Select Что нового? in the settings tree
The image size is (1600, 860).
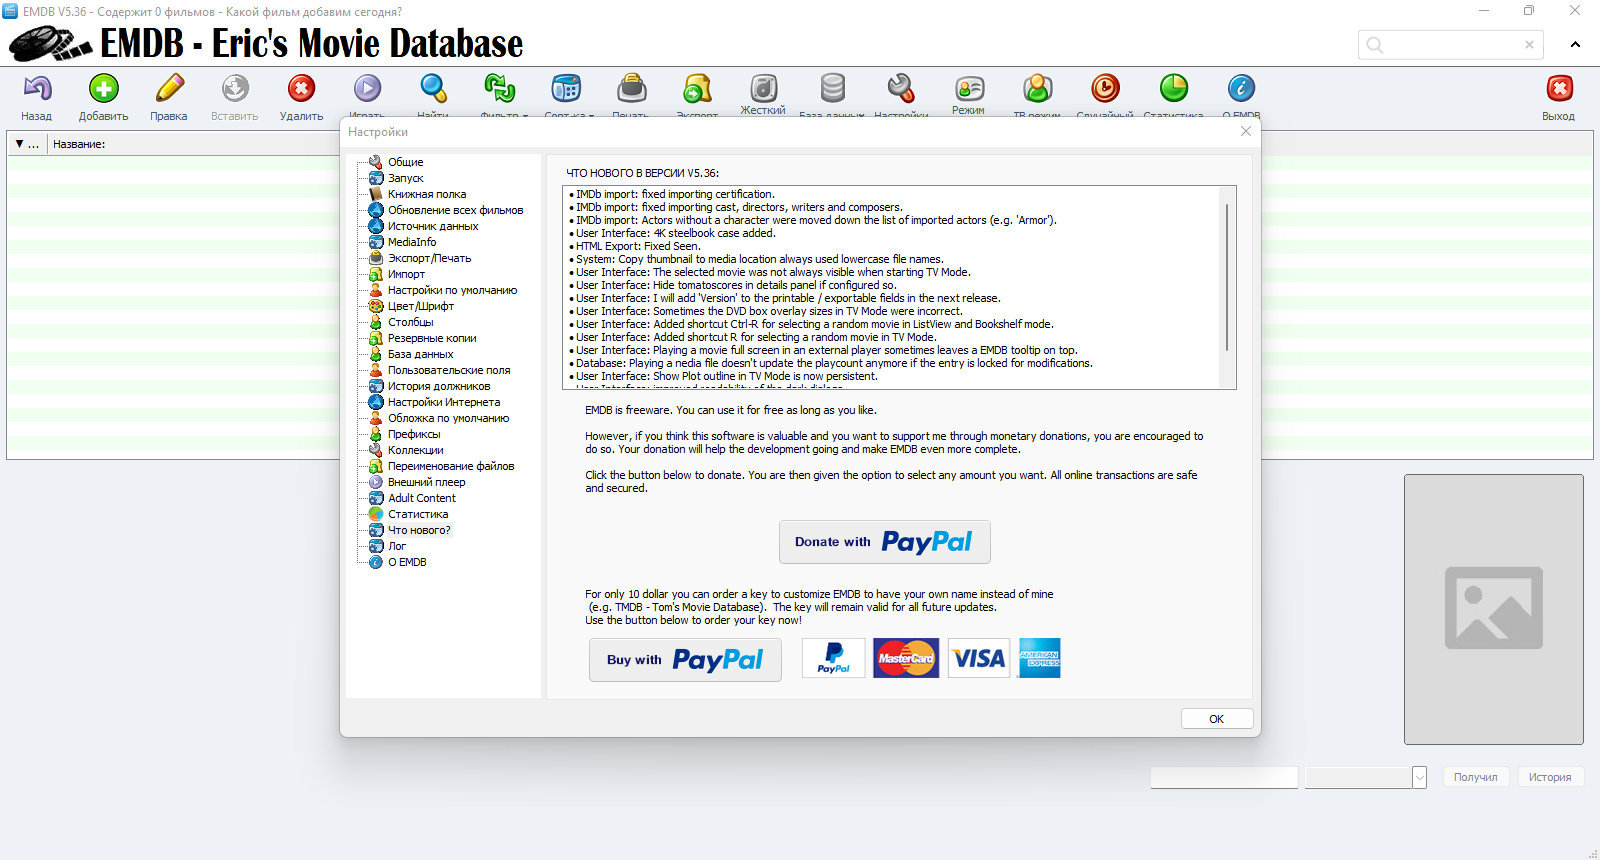click(x=419, y=530)
